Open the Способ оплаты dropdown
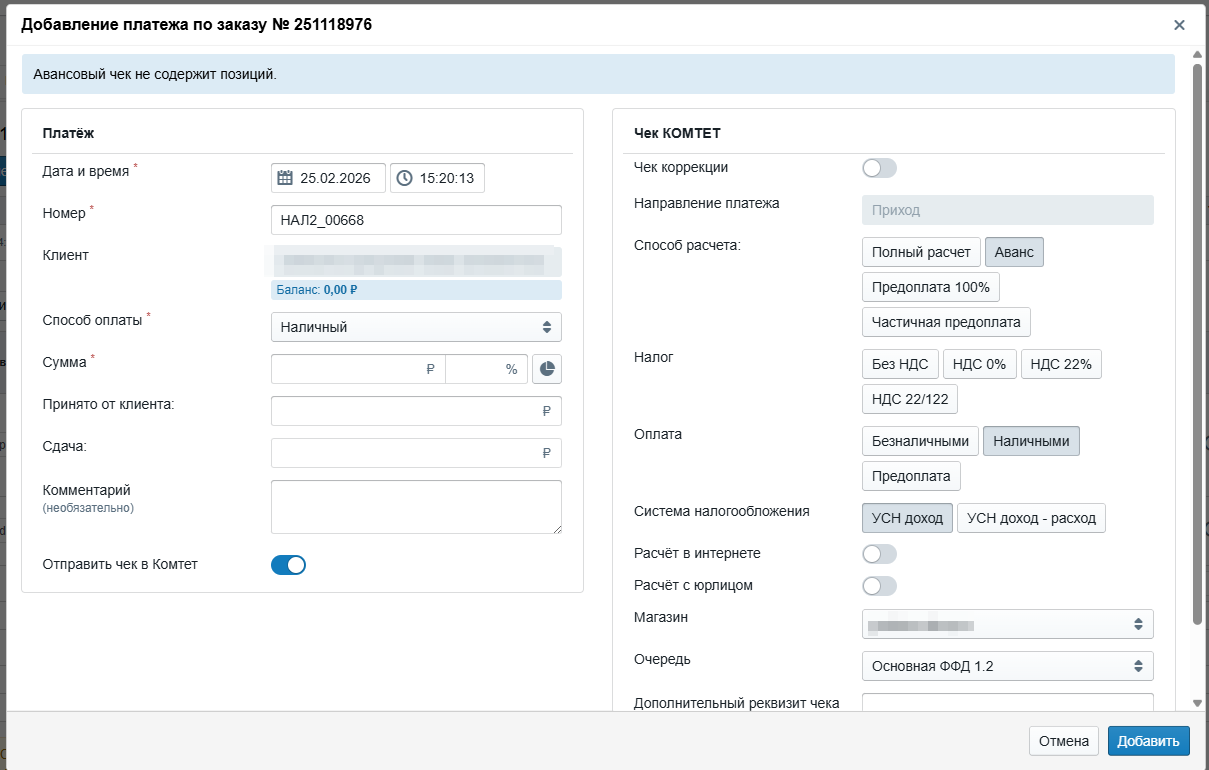Viewport: 1209px width, 770px height. tap(416, 327)
